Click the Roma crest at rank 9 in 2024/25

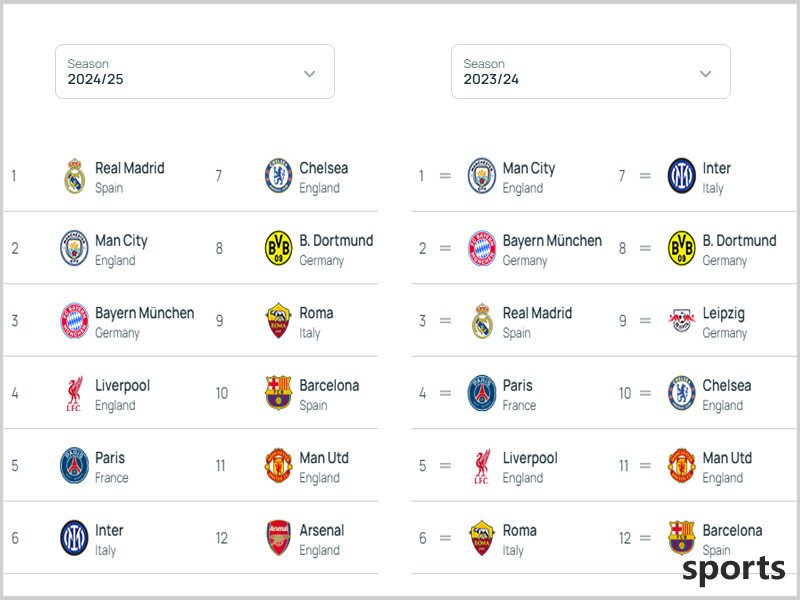[x=279, y=320]
